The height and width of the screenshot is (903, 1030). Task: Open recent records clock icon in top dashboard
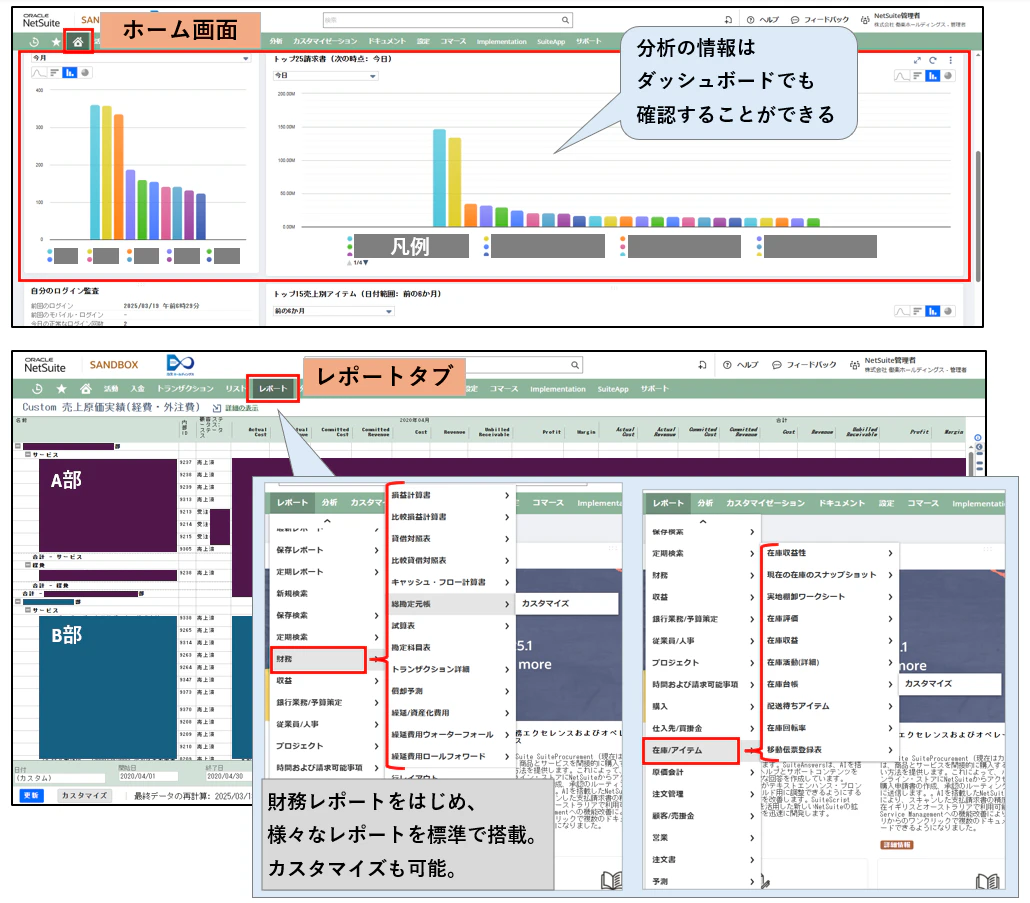35,42
